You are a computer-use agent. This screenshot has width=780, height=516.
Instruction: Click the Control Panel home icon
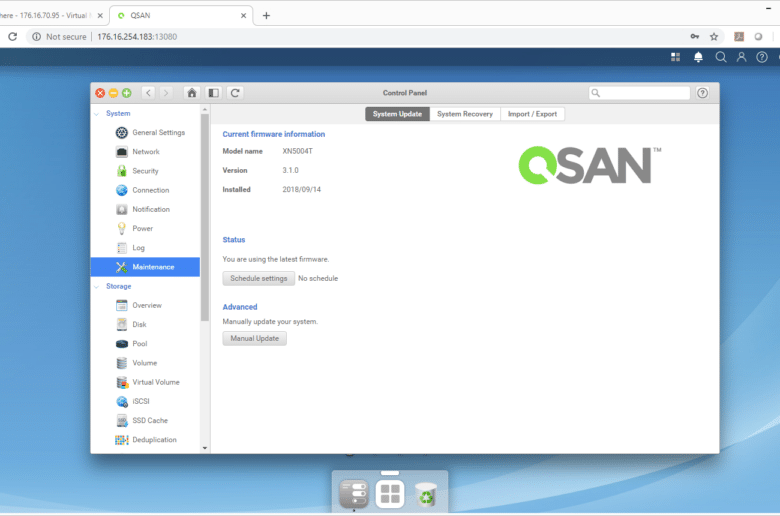point(192,93)
